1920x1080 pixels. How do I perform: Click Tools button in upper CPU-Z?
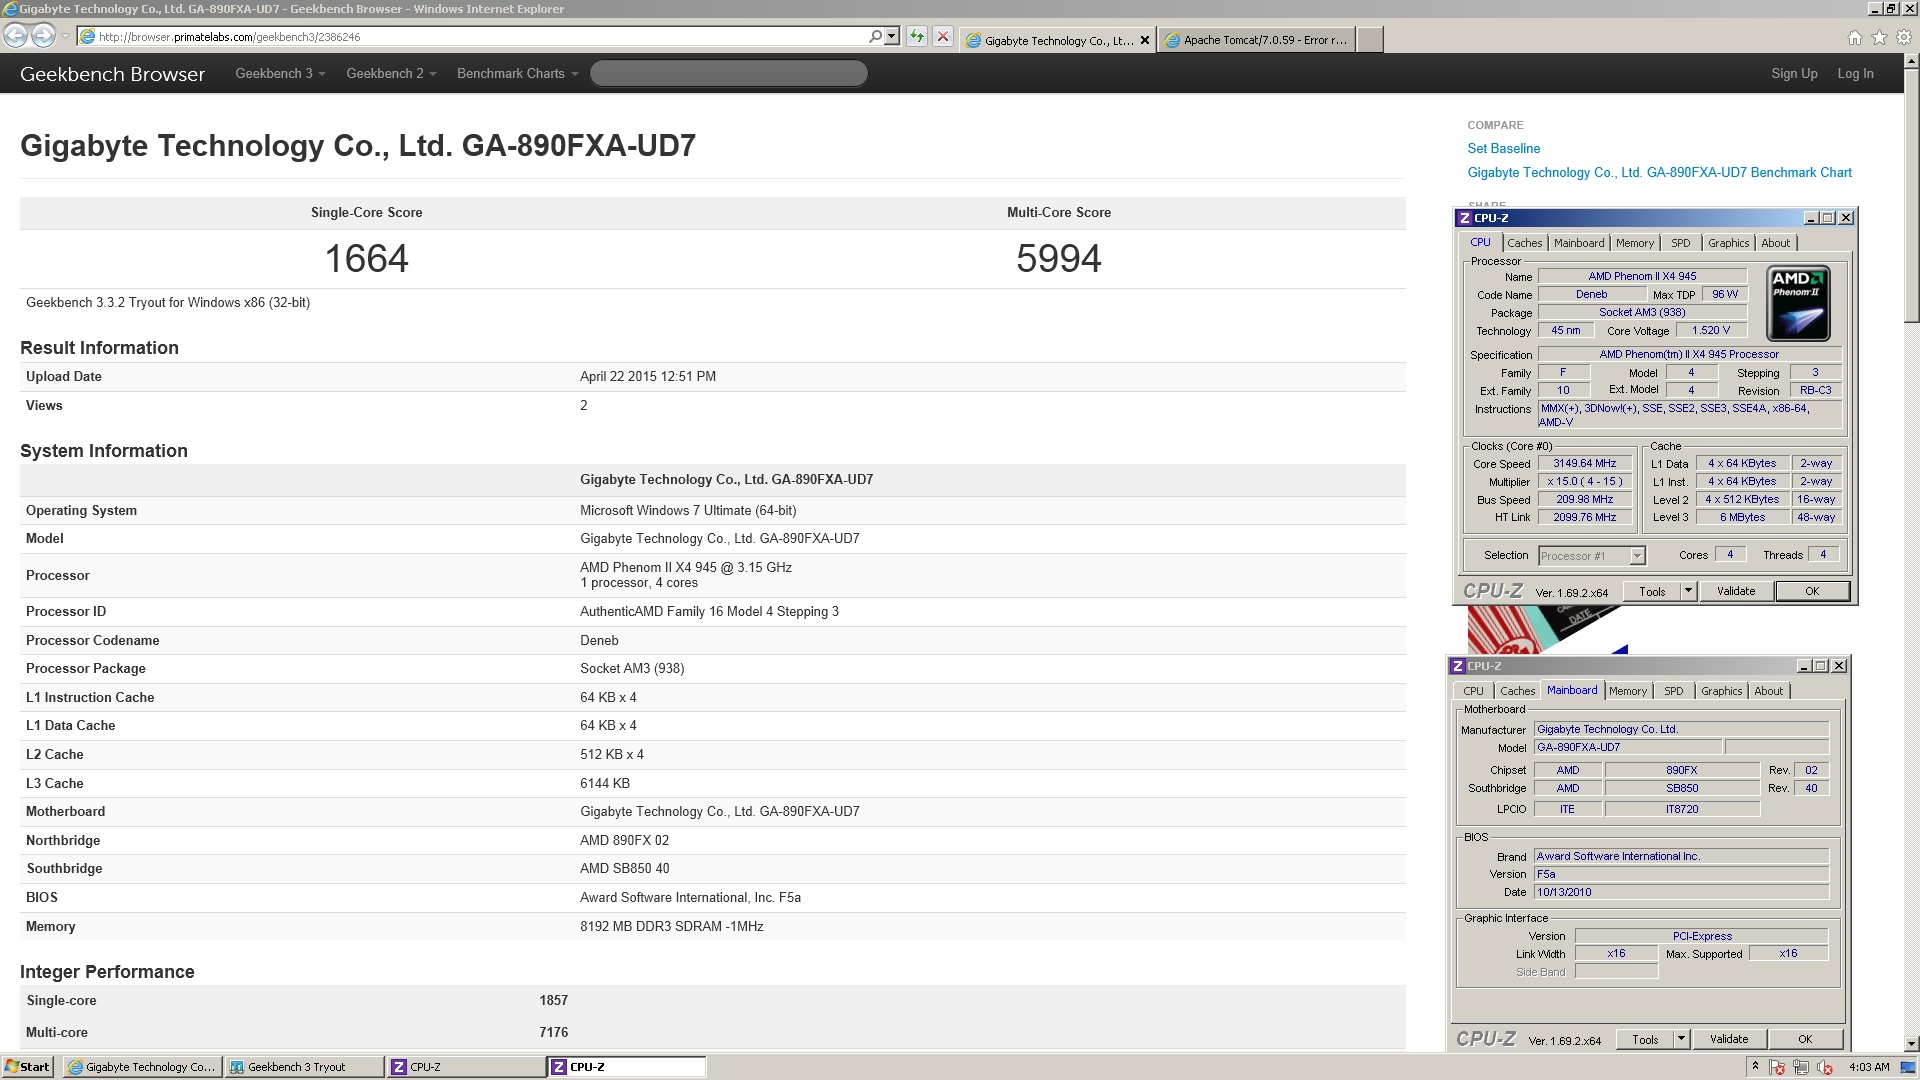(x=1652, y=591)
